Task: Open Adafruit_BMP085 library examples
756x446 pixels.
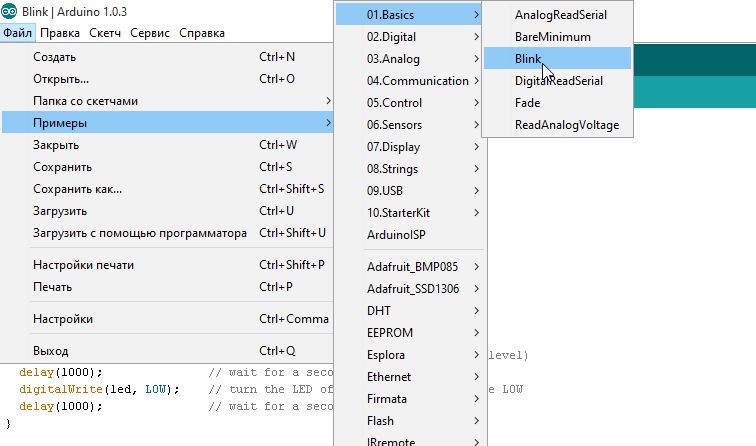Action: click(x=410, y=267)
